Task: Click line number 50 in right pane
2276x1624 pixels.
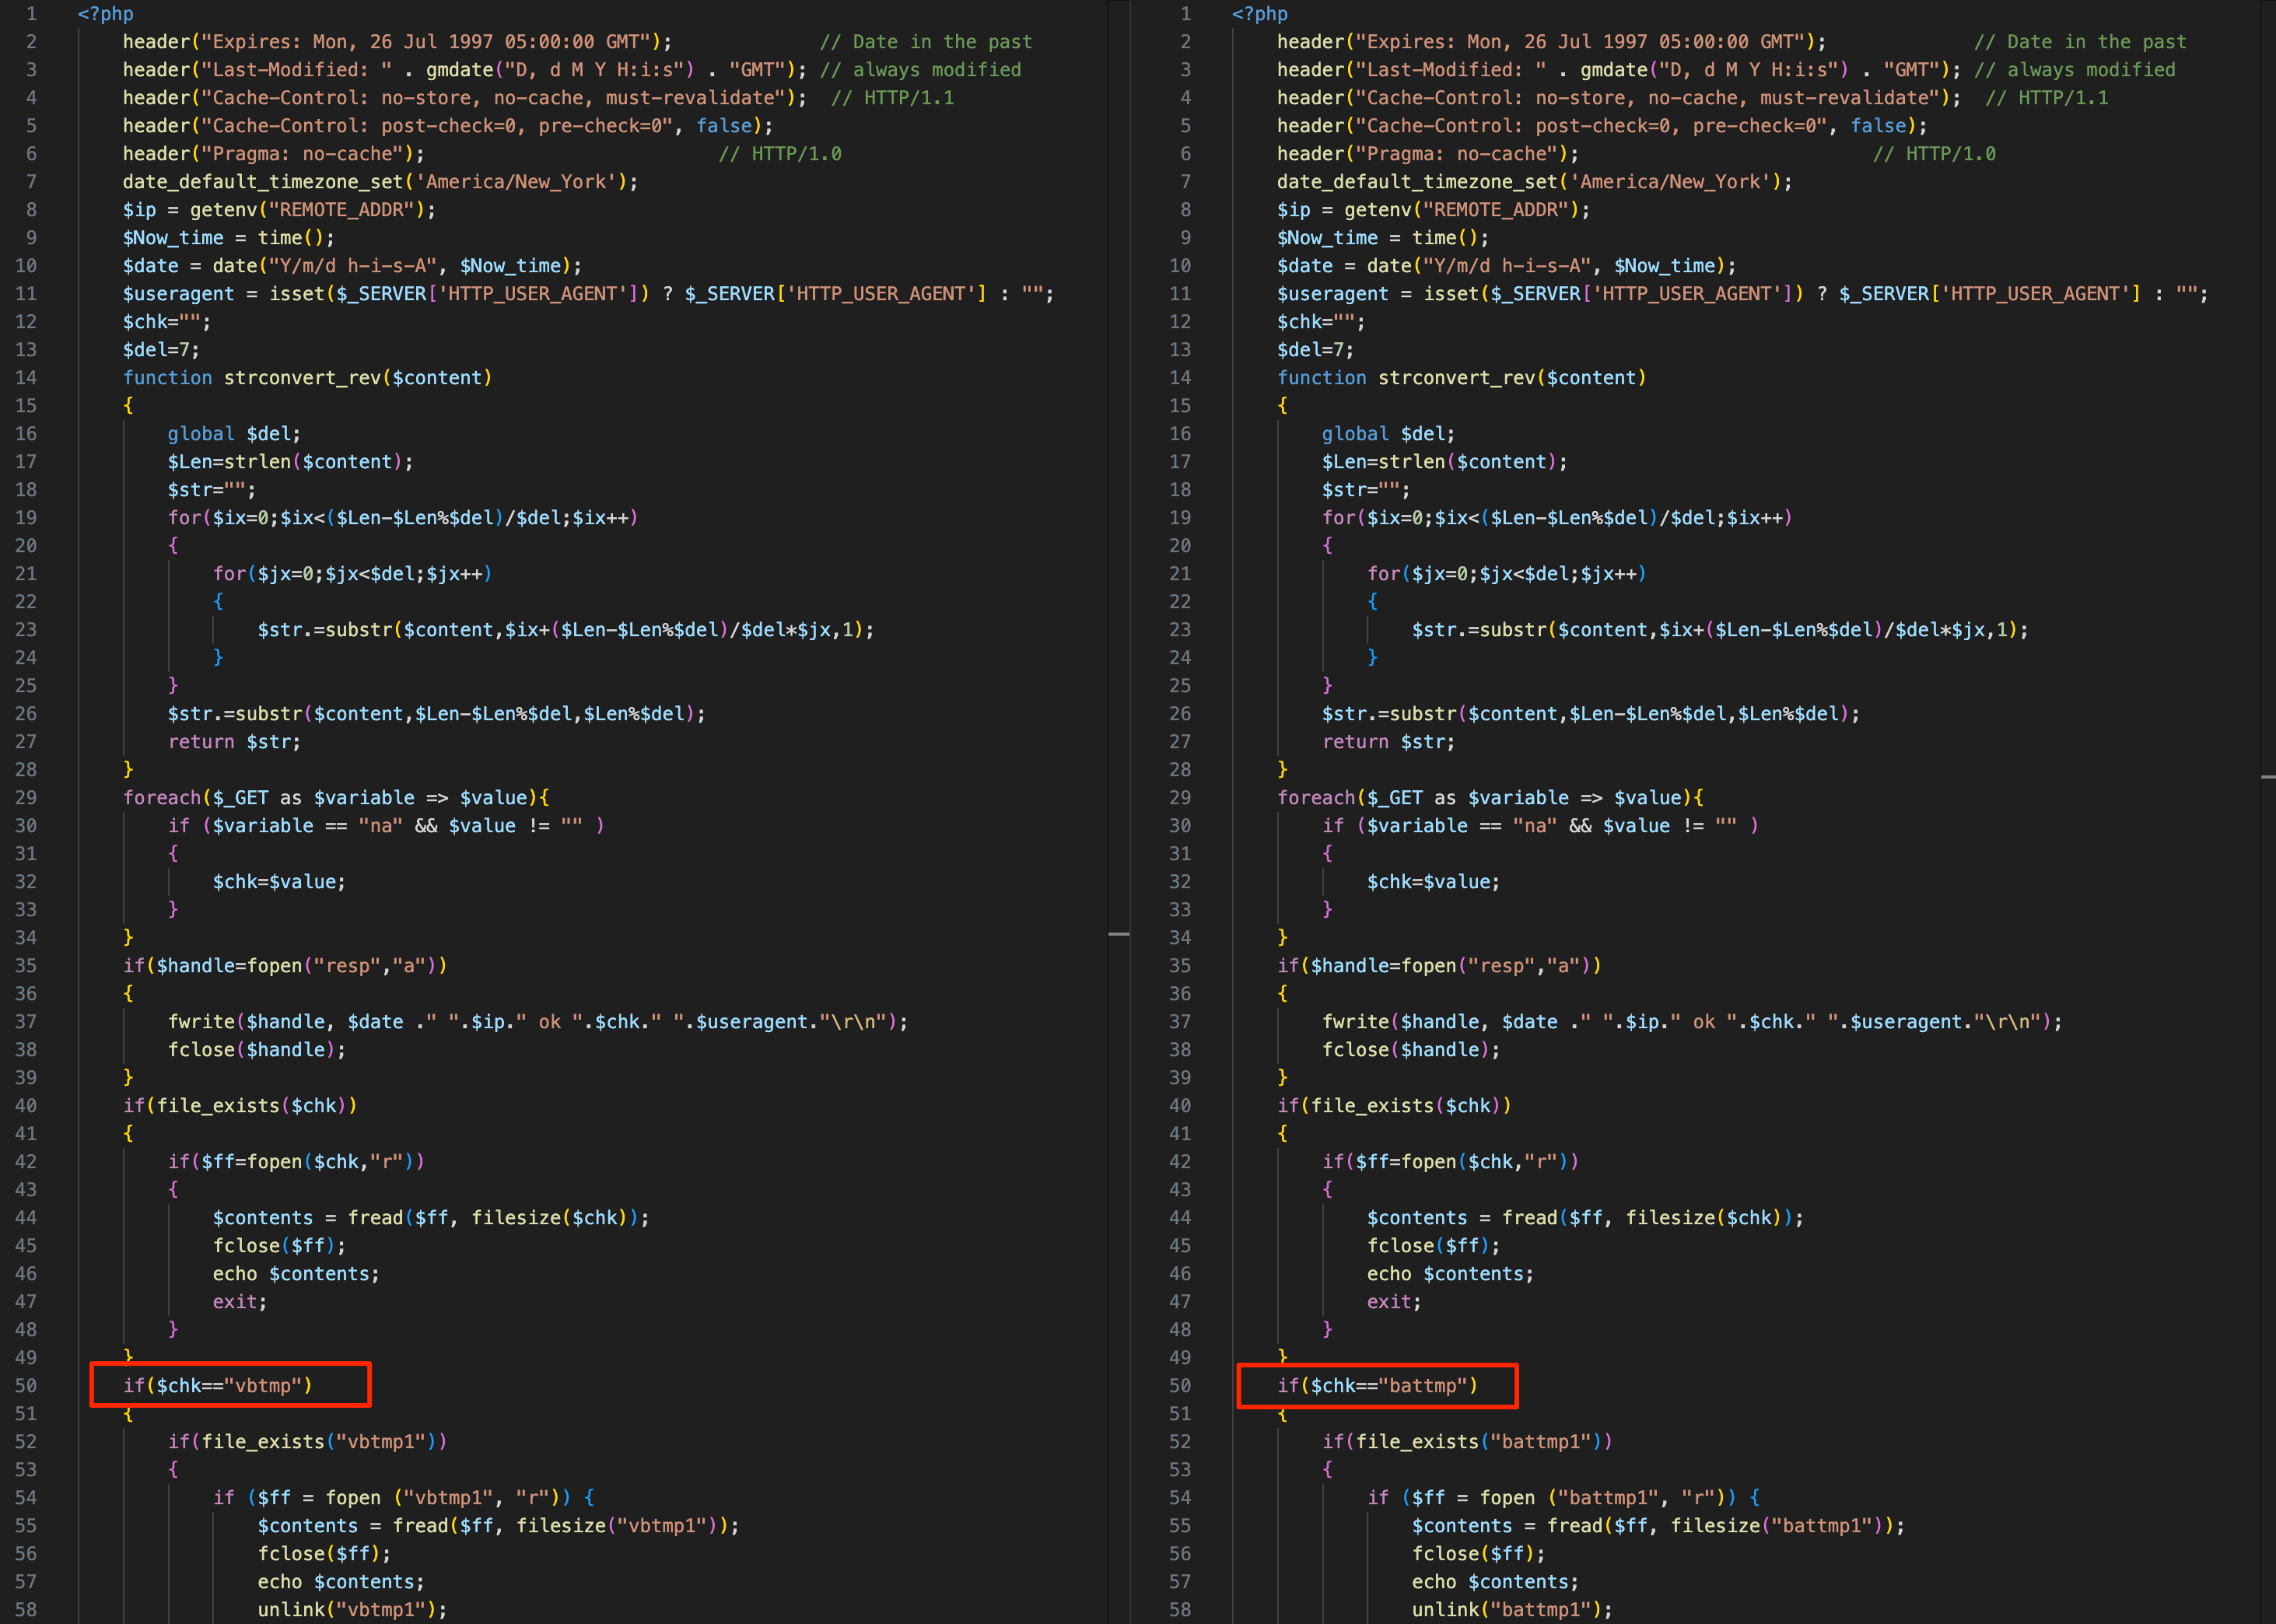Action: pos(1180,1386)
